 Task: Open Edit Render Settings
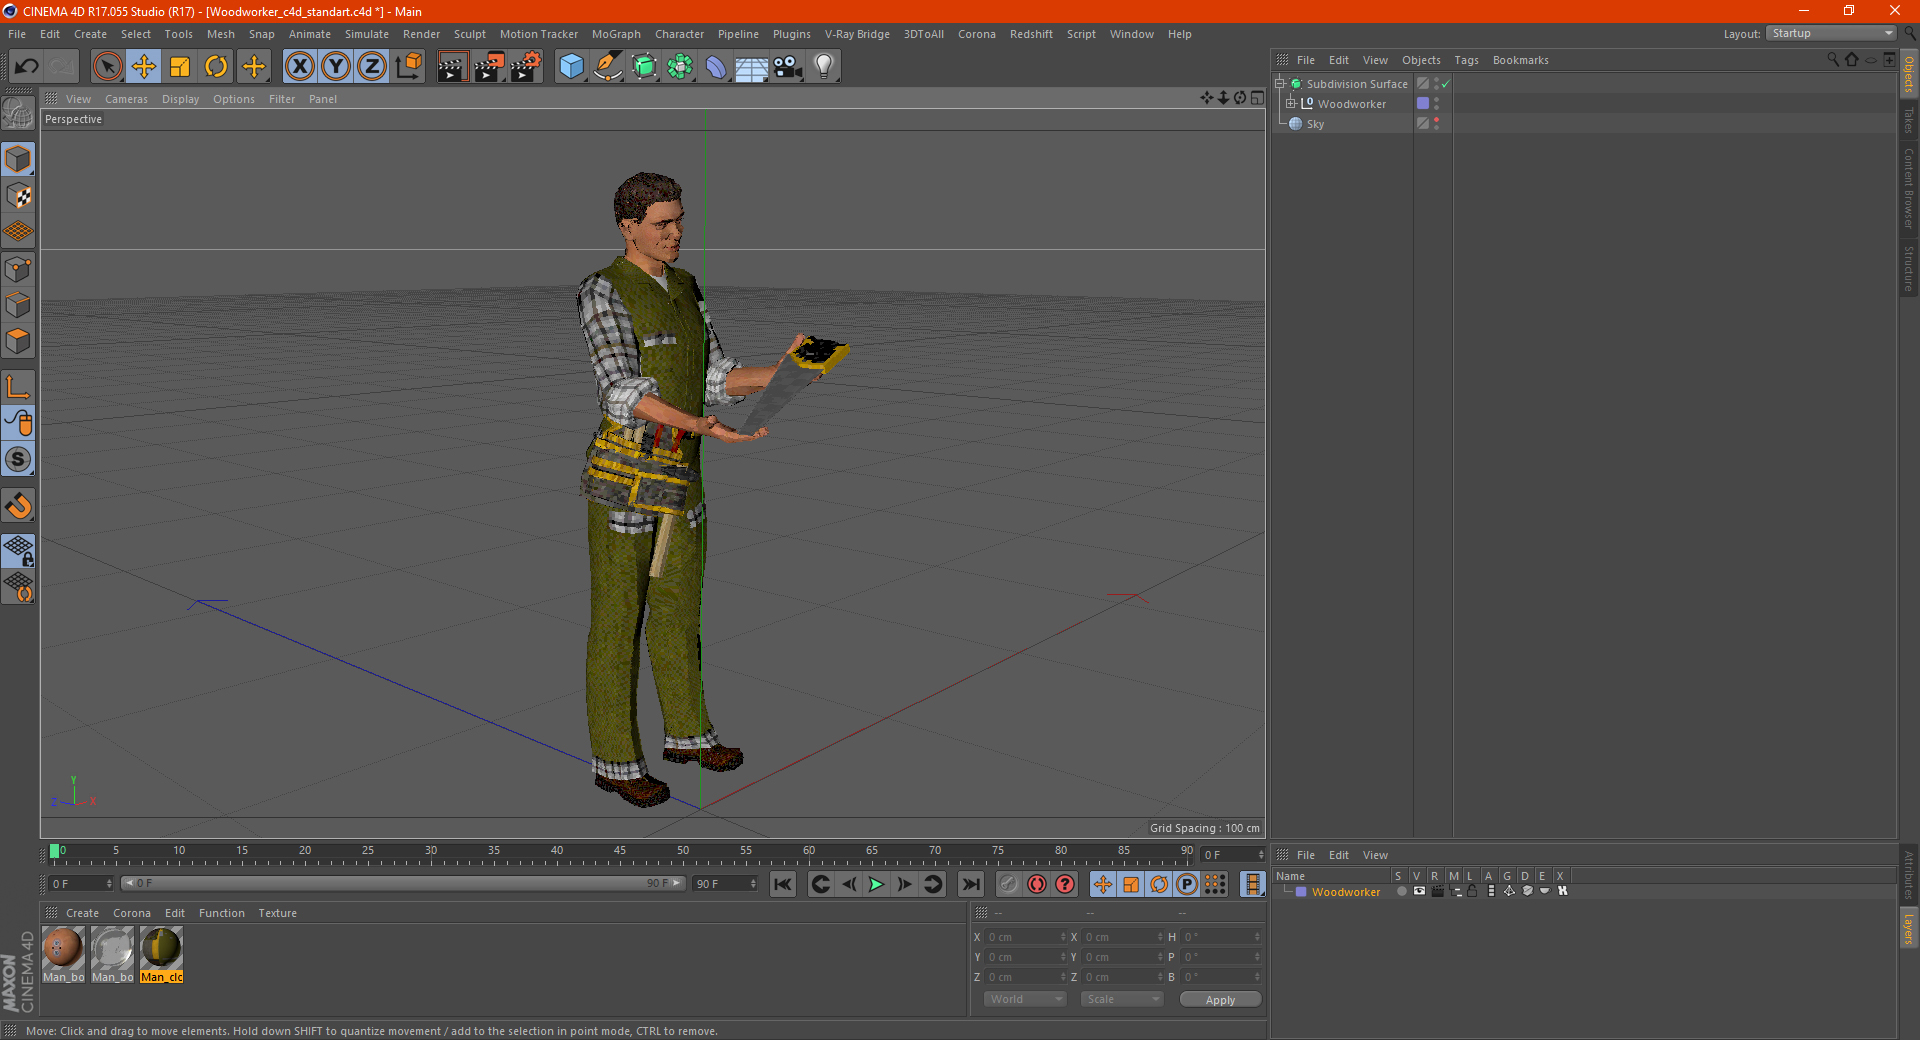pyautogui.click(x=526, y=67)
